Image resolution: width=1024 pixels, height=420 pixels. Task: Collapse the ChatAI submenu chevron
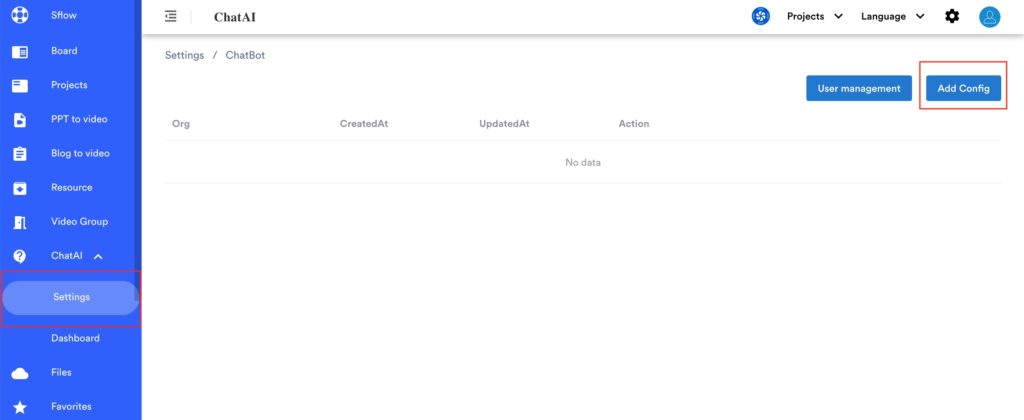[98, 257]
